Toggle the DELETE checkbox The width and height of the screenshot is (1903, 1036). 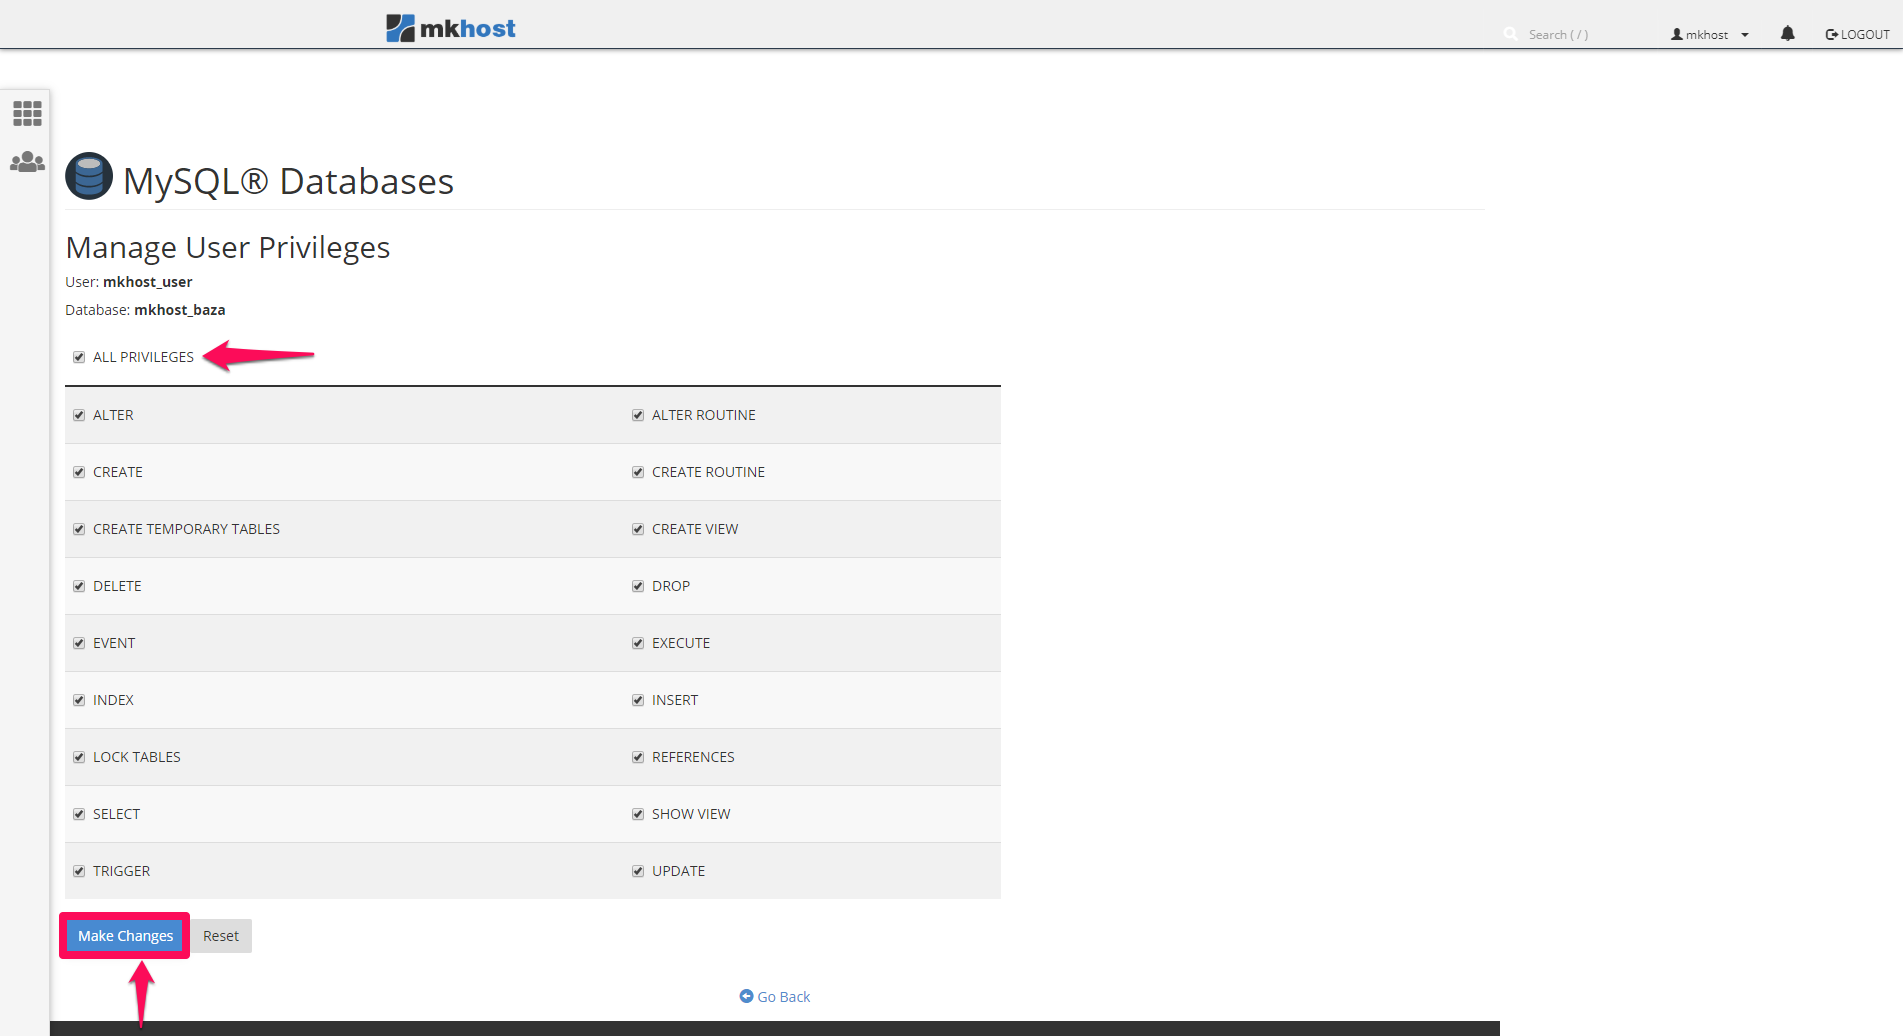79,586
